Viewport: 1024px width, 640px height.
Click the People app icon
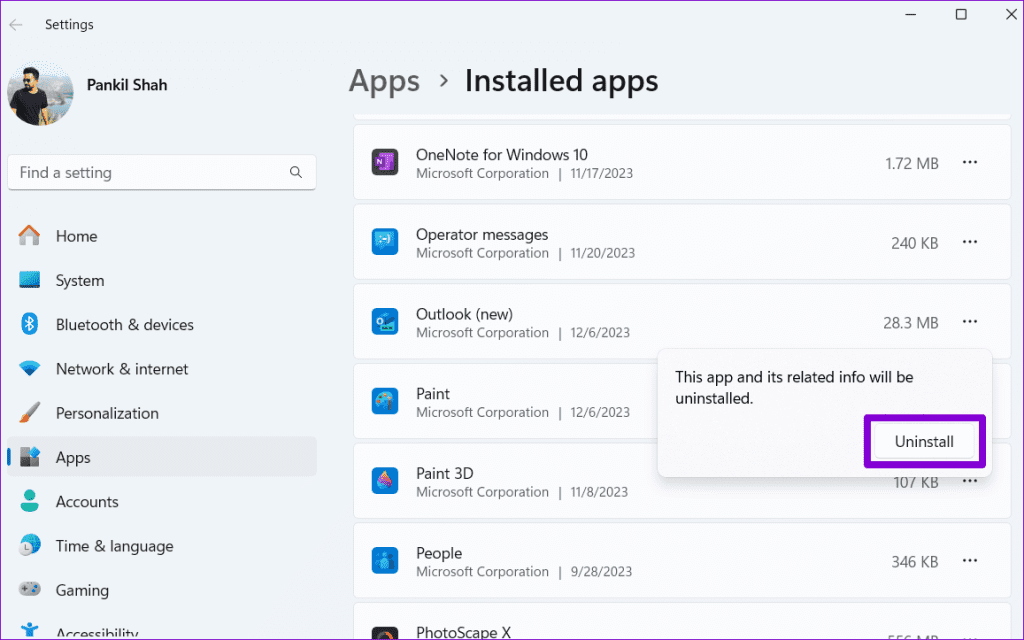[385, 561]
